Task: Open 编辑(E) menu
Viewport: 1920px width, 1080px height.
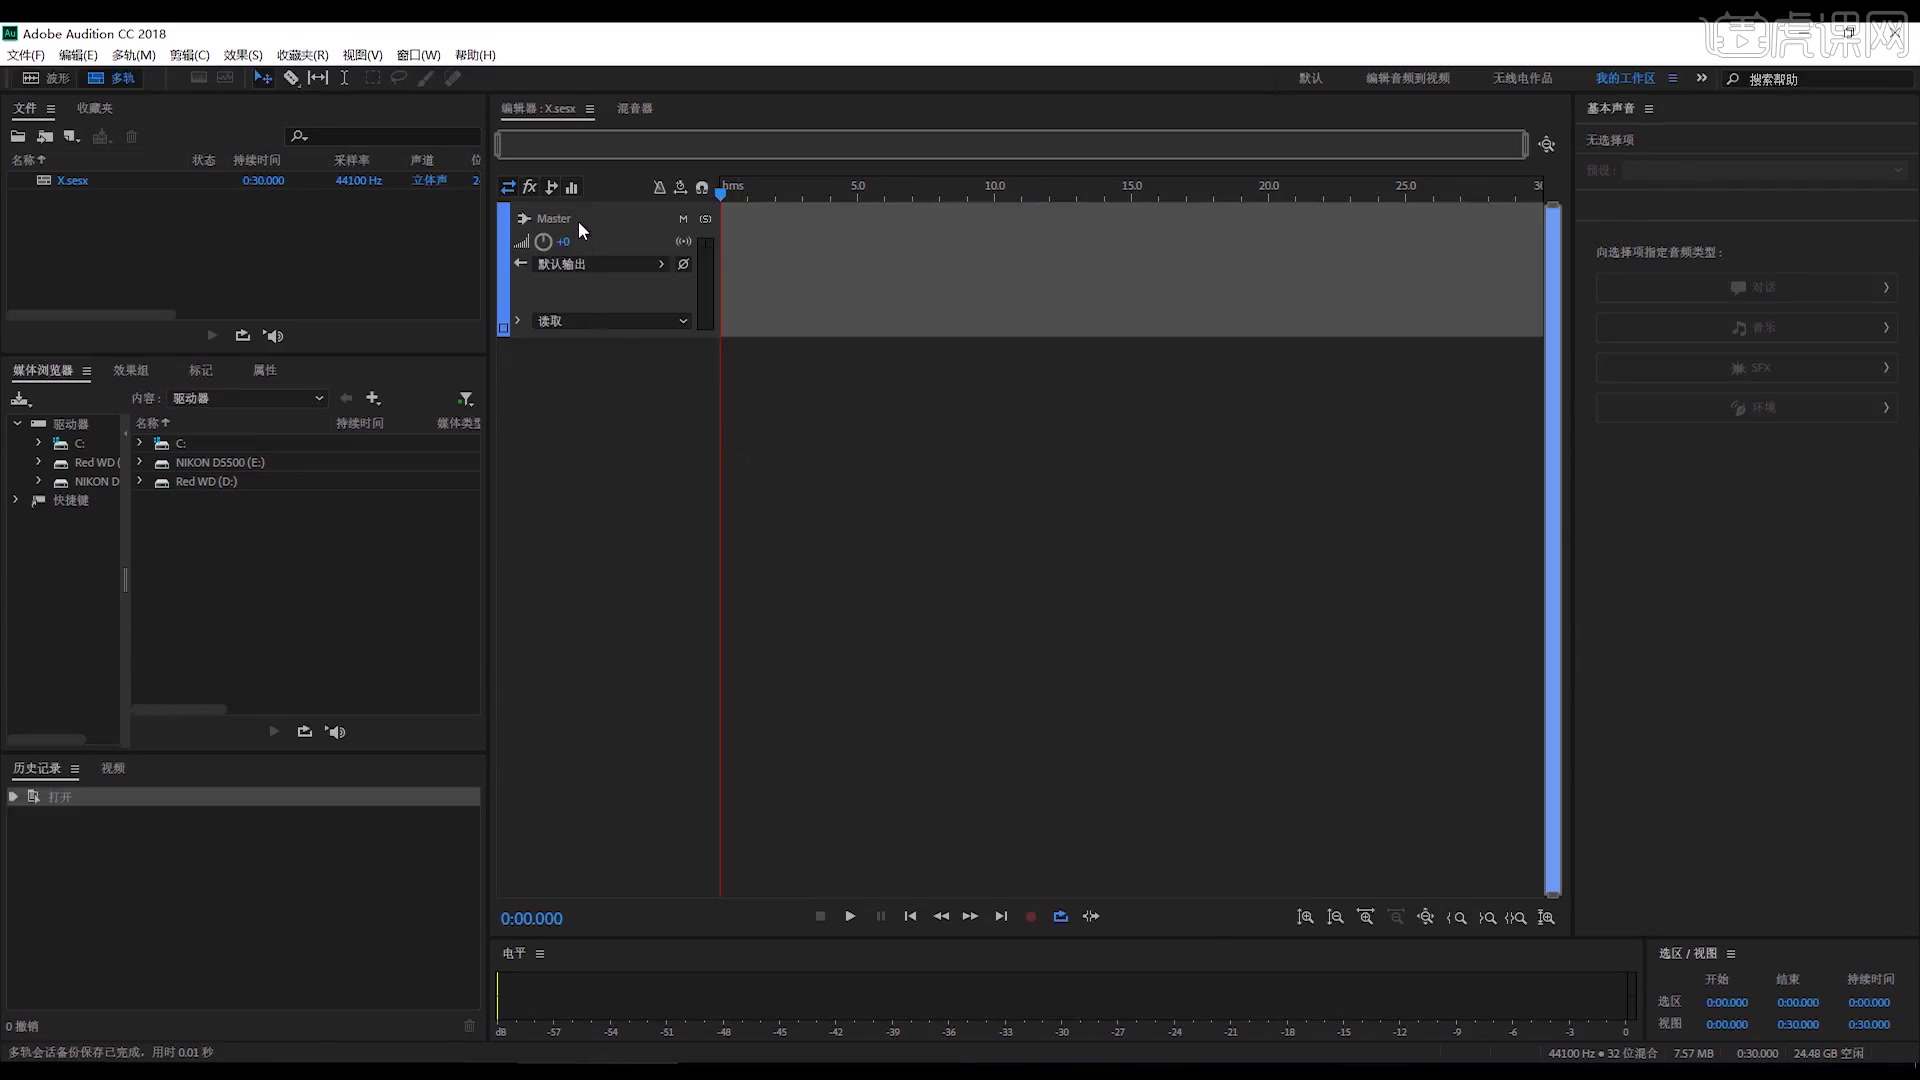Action: [78, 55]
